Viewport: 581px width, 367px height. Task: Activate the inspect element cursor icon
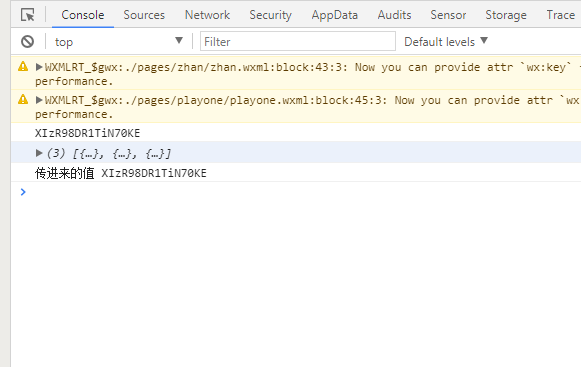28,15
